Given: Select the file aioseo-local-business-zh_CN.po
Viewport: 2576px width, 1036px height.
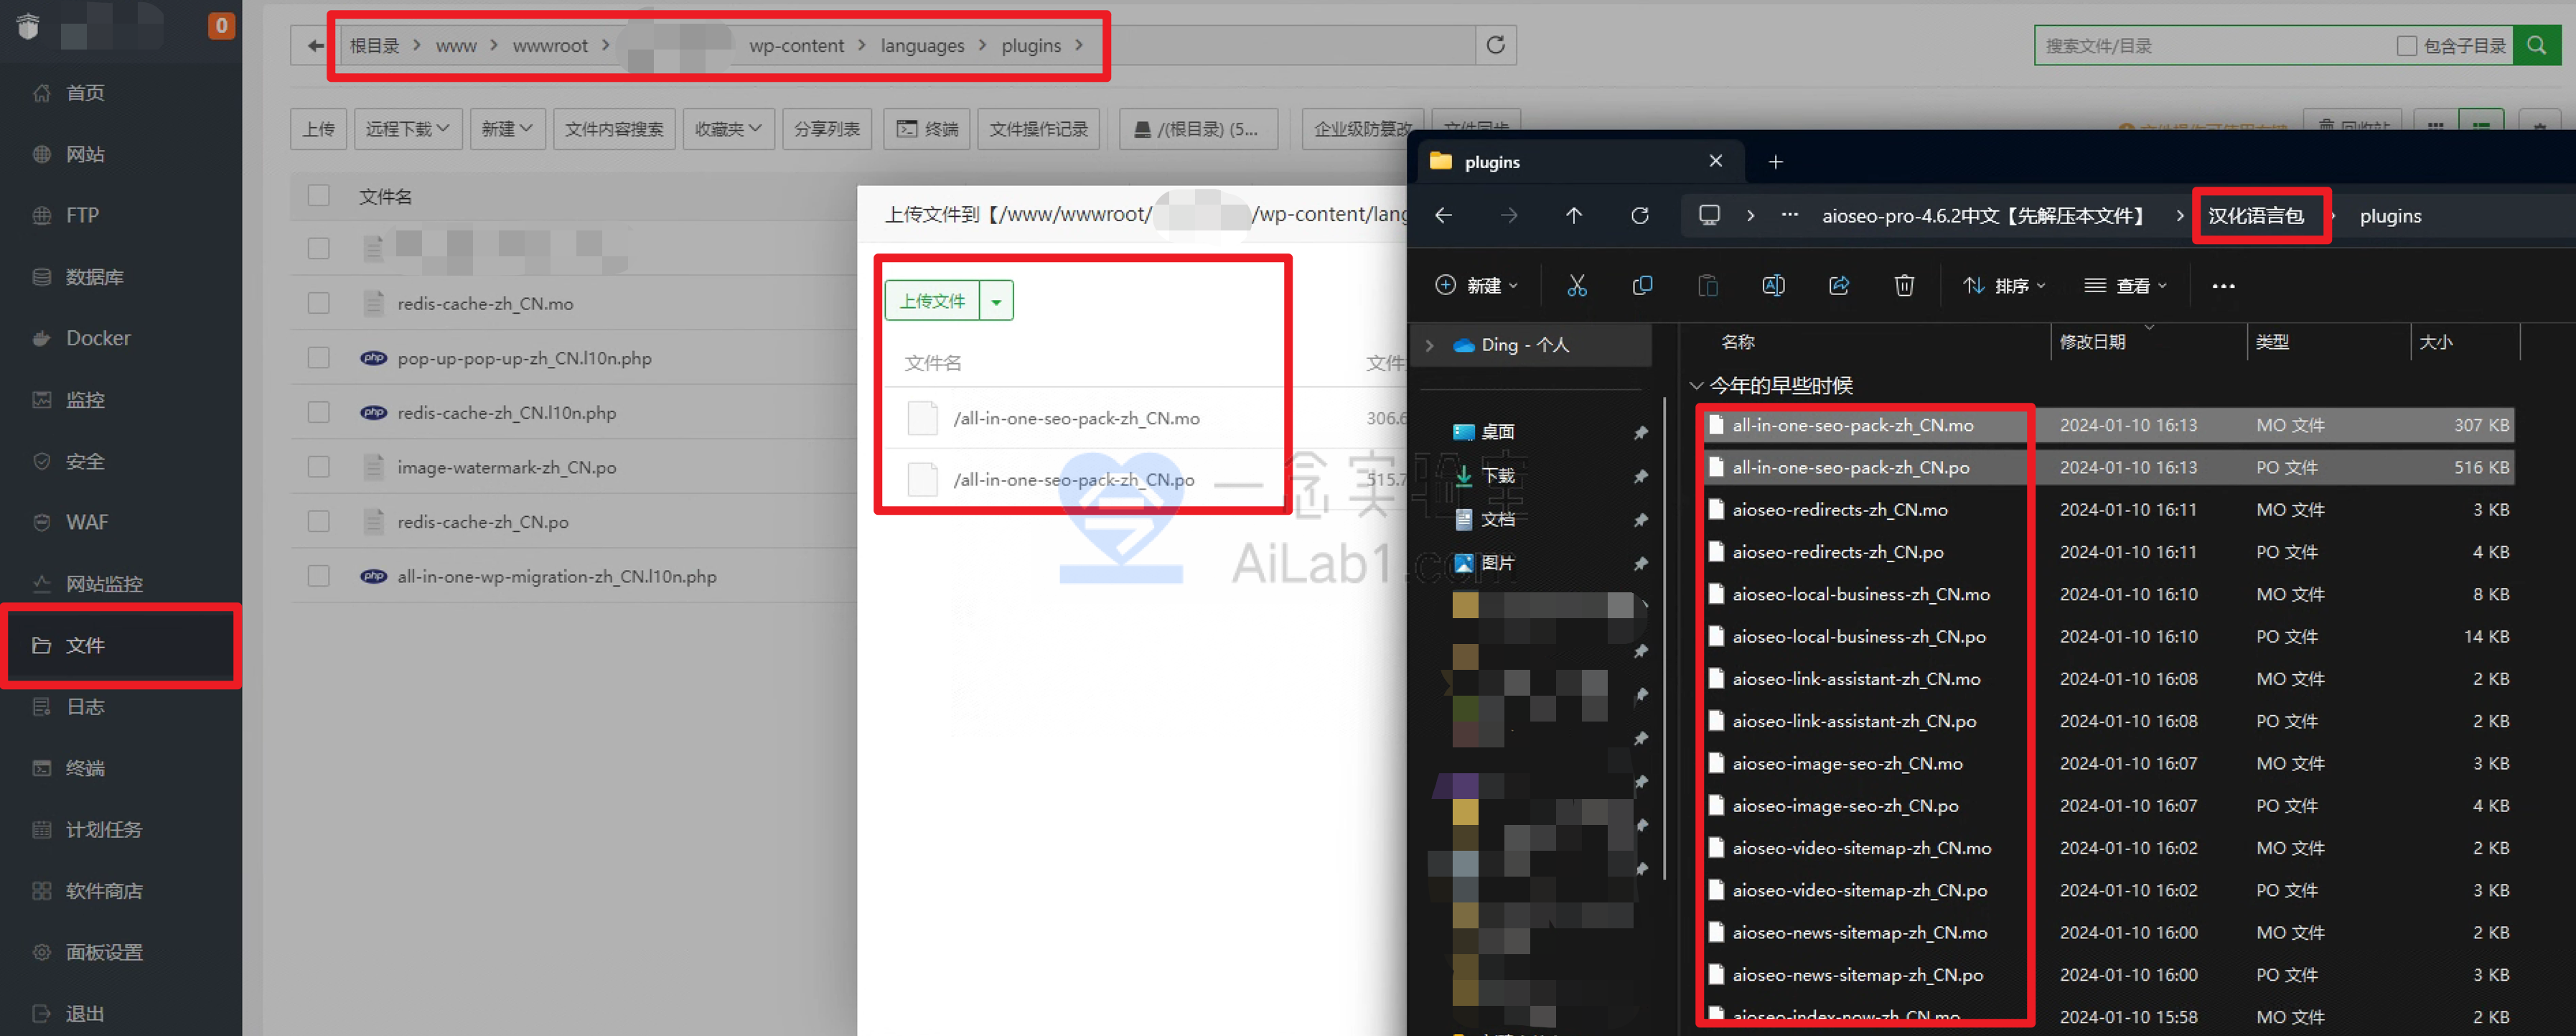Looking at the screenshot, I should pyautogui.click(x=1859, y=637).
